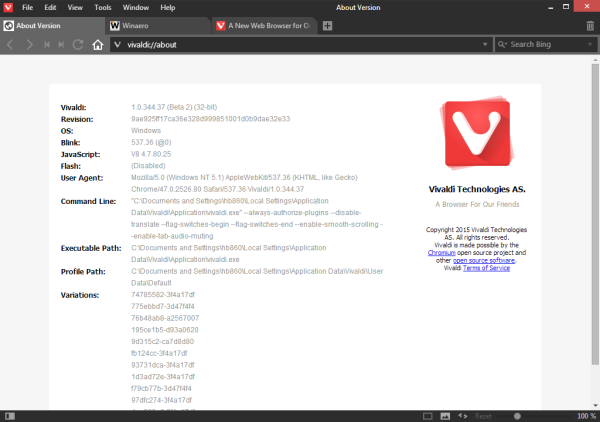Open the Window menu
600x422 pixels.
136,7
